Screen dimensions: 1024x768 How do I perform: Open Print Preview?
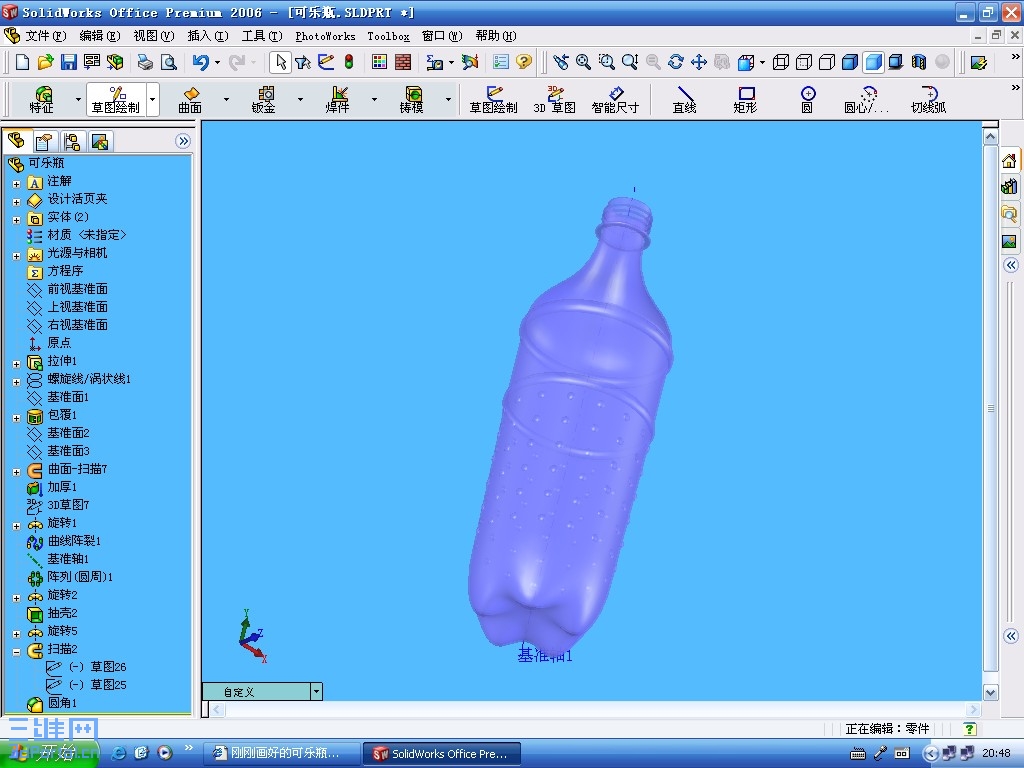point(168,62)
